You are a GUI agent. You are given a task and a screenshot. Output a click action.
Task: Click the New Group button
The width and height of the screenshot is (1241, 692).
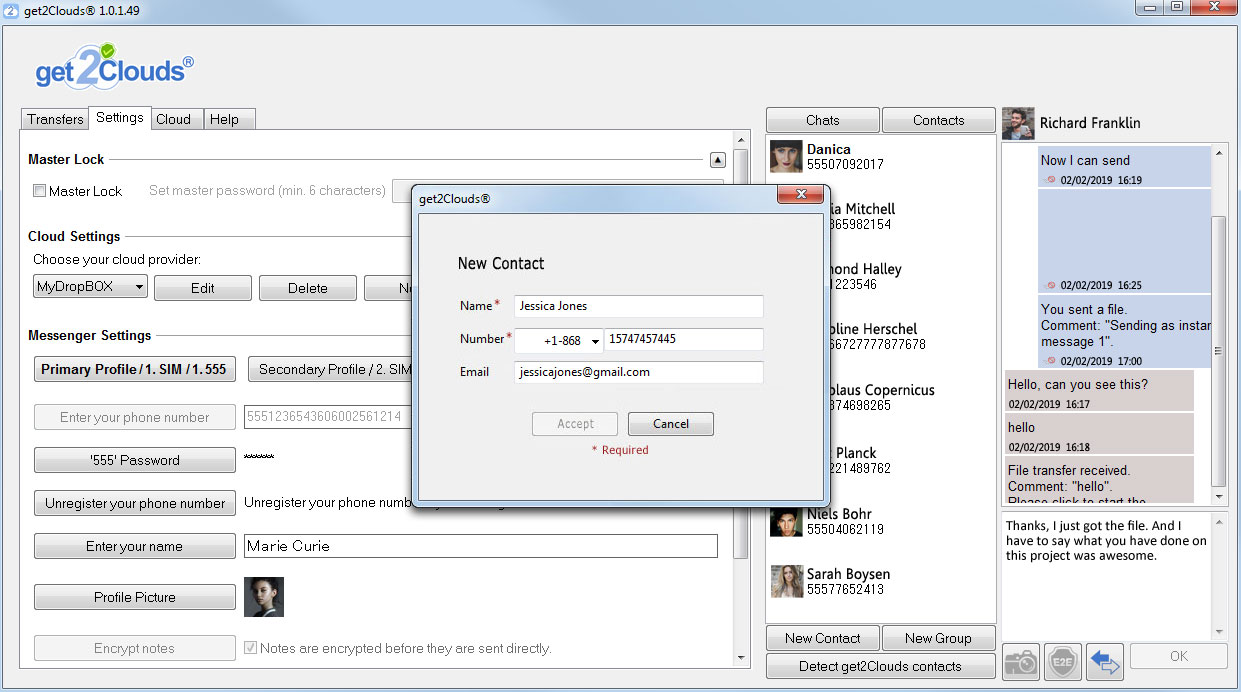(939, 638)
